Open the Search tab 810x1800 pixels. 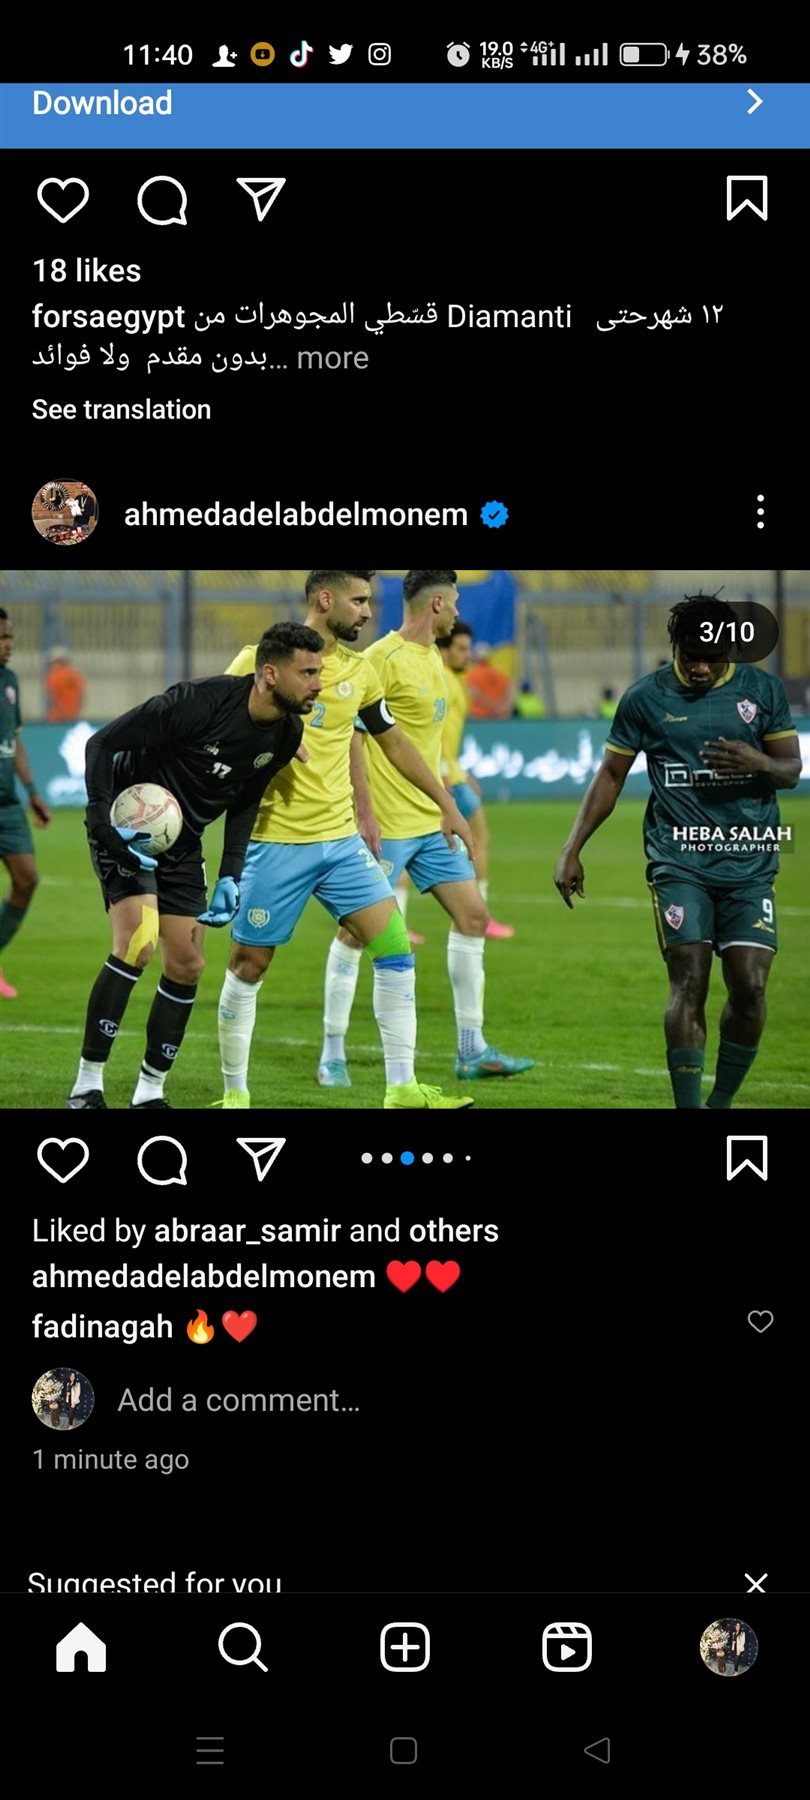coord(243,1647)
